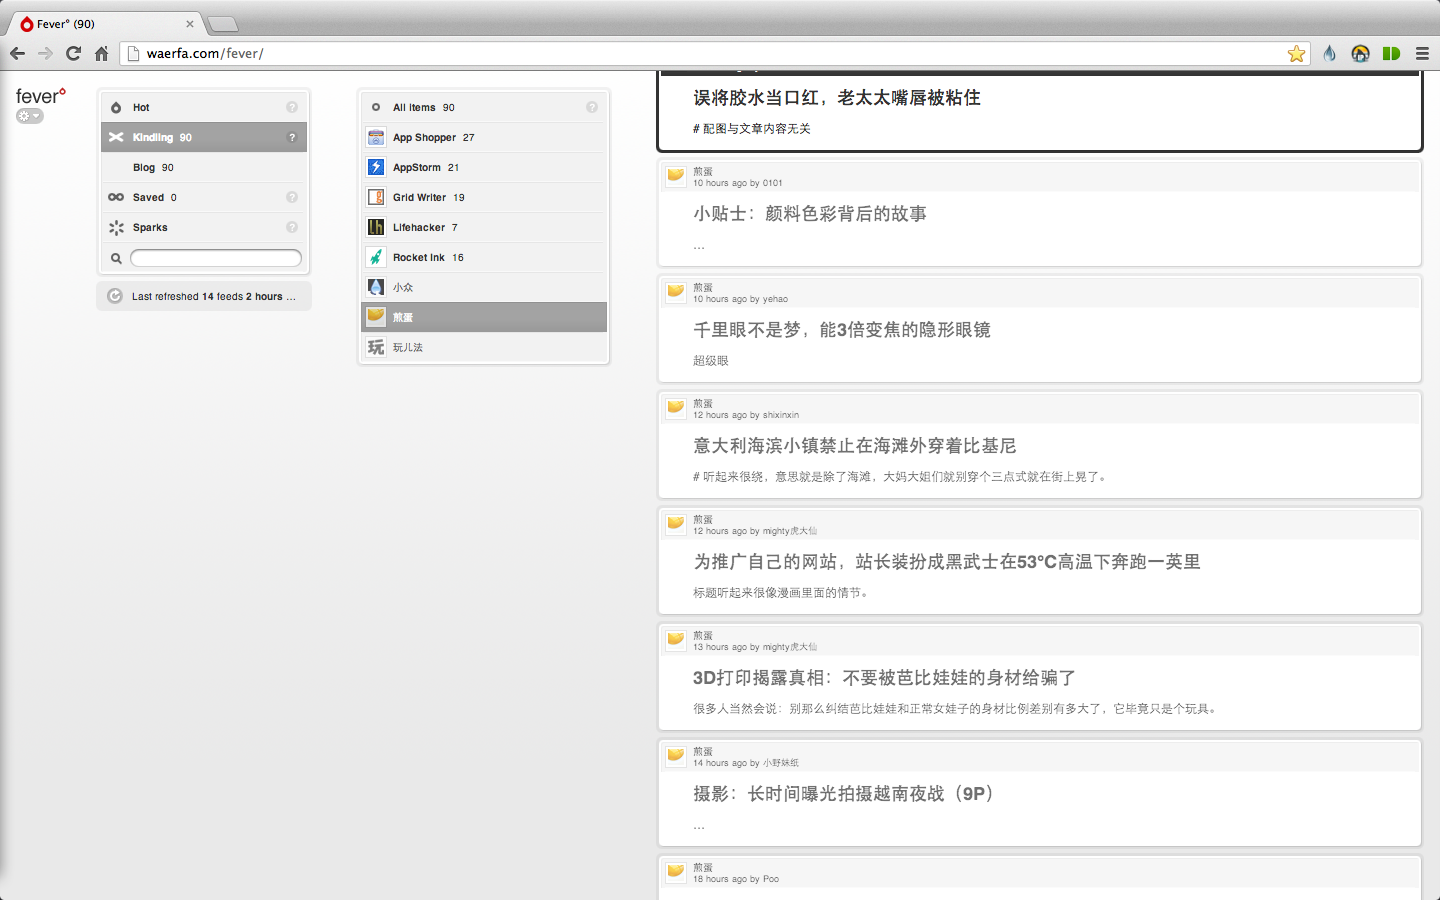
Task: Select the 玩儿法 feed
Action: click(484, 347)
